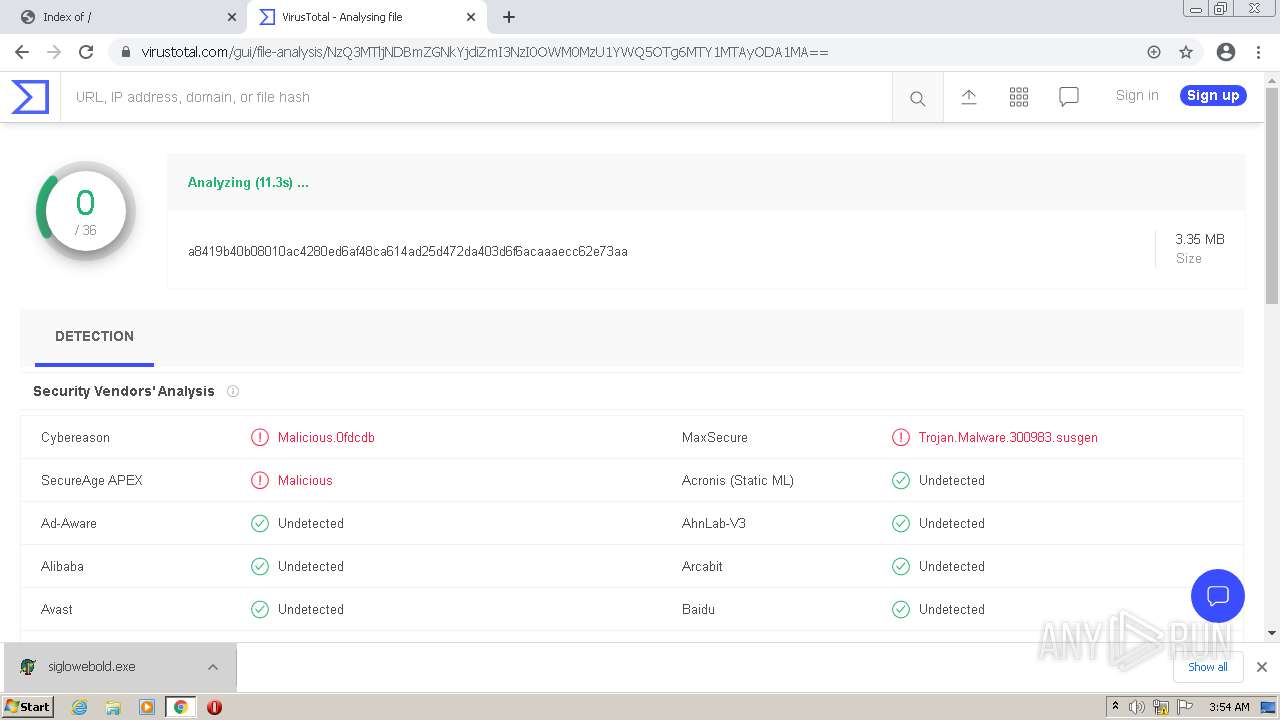Image resolution: width=1280 pixels, height=720 pixels.
Task: Open Windows Explorer folder in taskbar
Action: [113, 707]
